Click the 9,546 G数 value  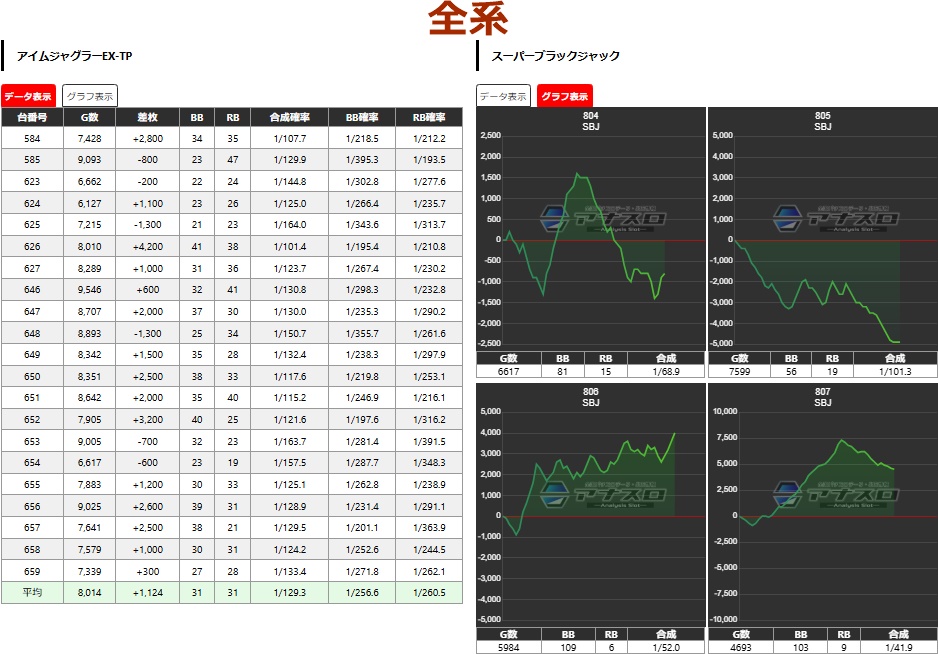[90, 290]
